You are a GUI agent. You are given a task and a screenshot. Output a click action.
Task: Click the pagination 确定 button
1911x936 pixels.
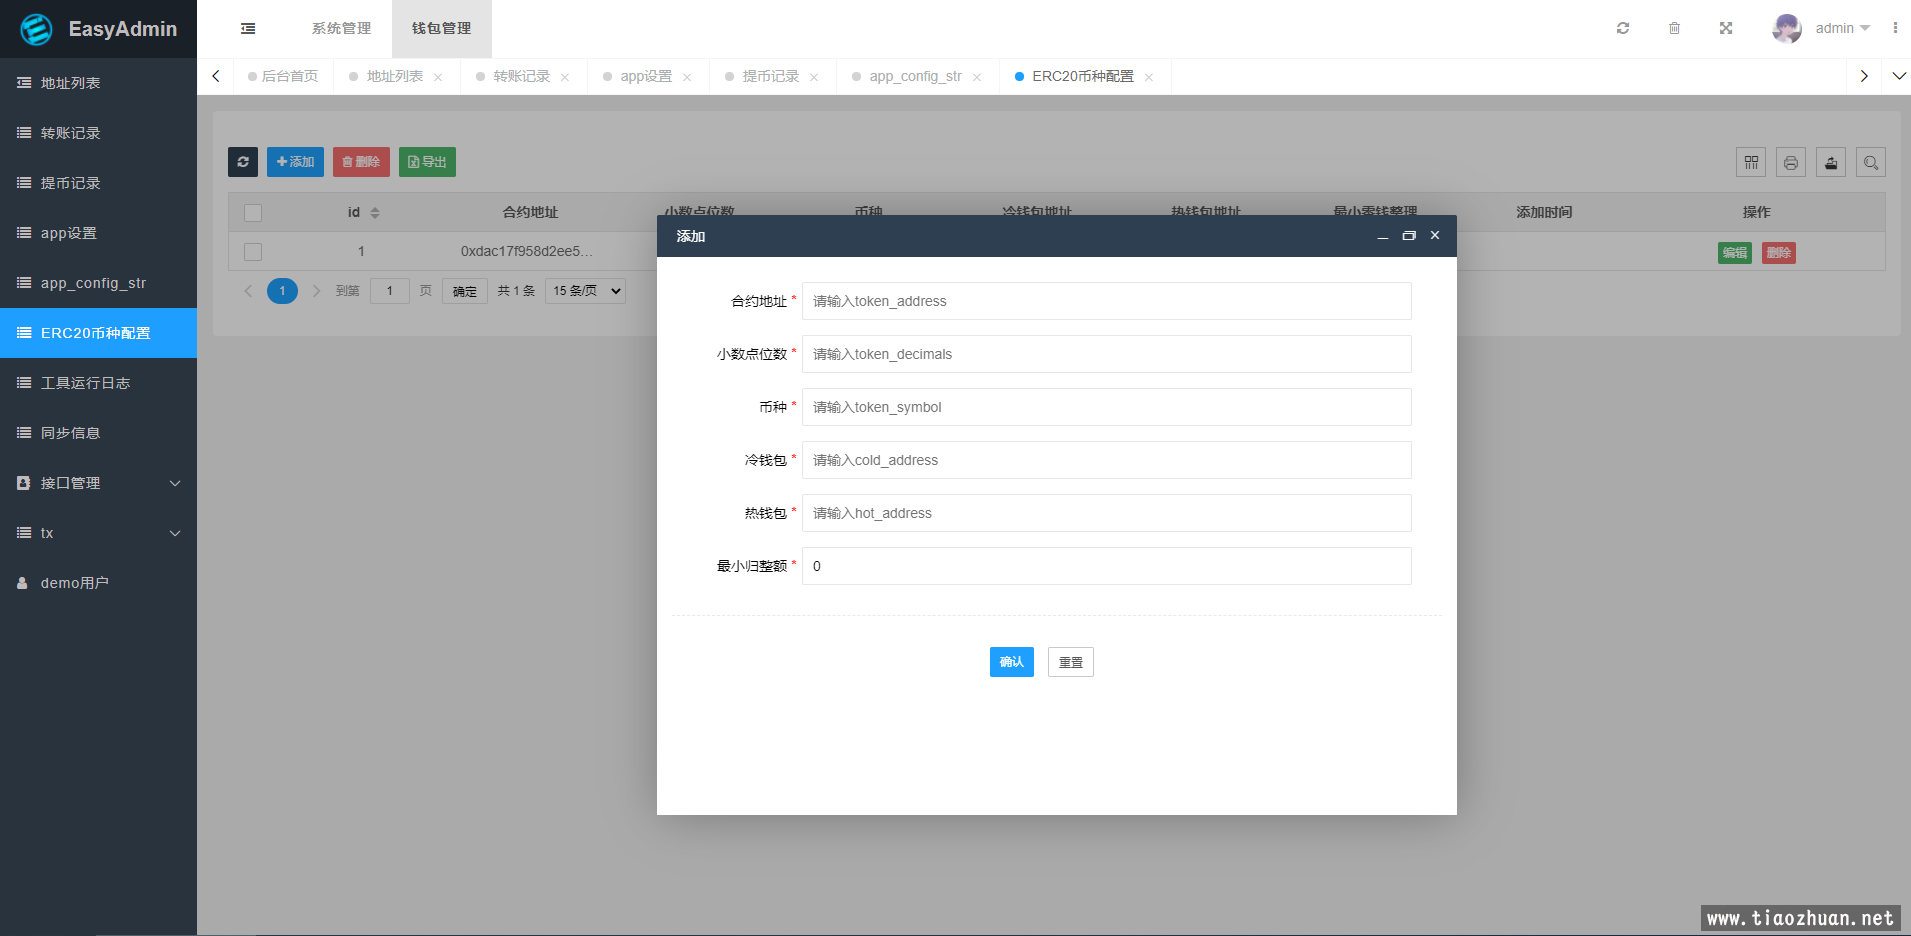[465, 291]
